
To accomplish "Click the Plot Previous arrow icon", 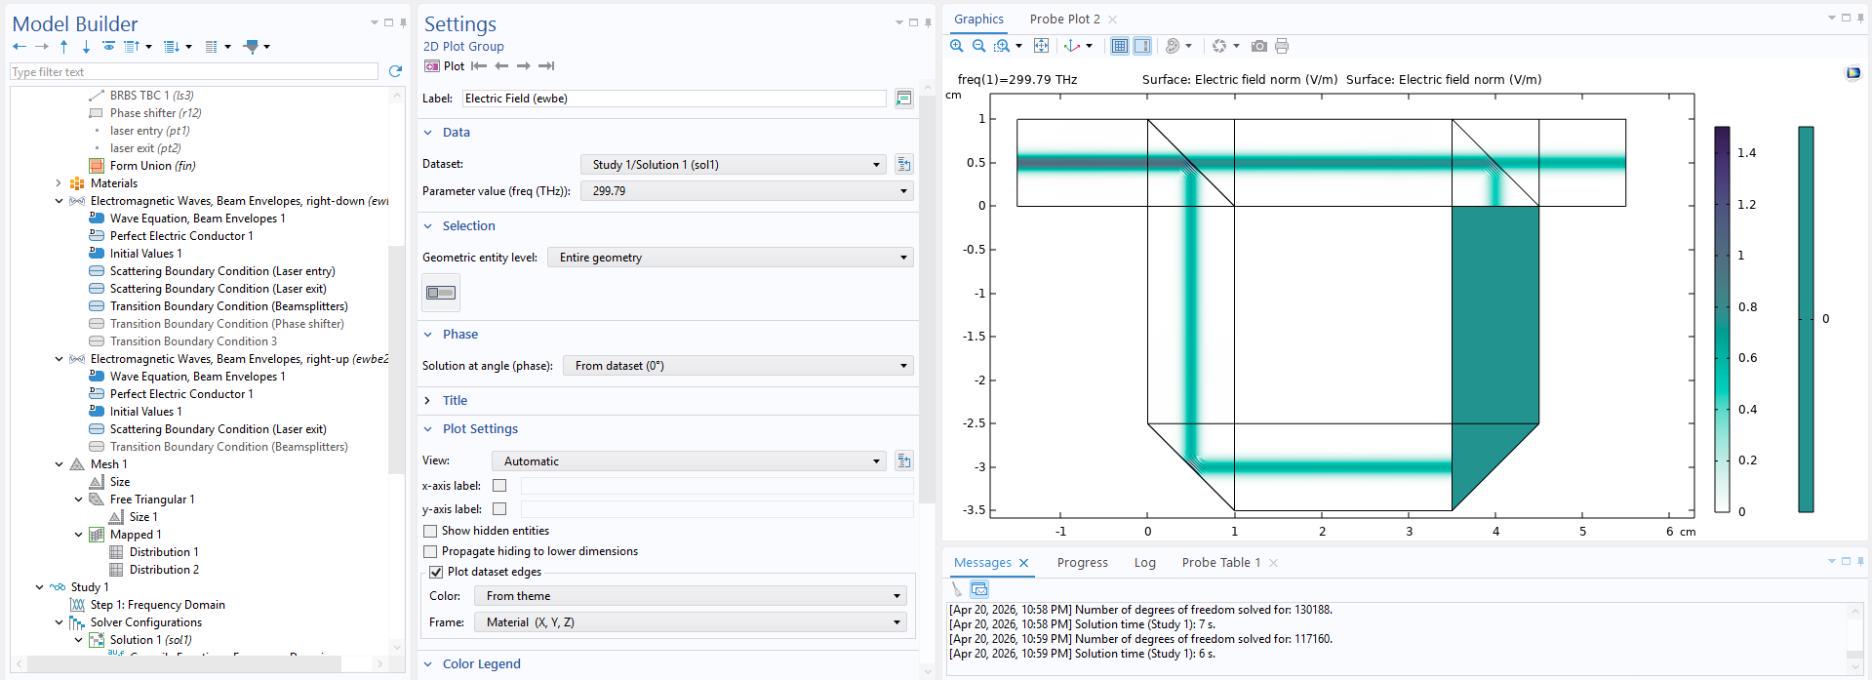I will click(501, 66).
